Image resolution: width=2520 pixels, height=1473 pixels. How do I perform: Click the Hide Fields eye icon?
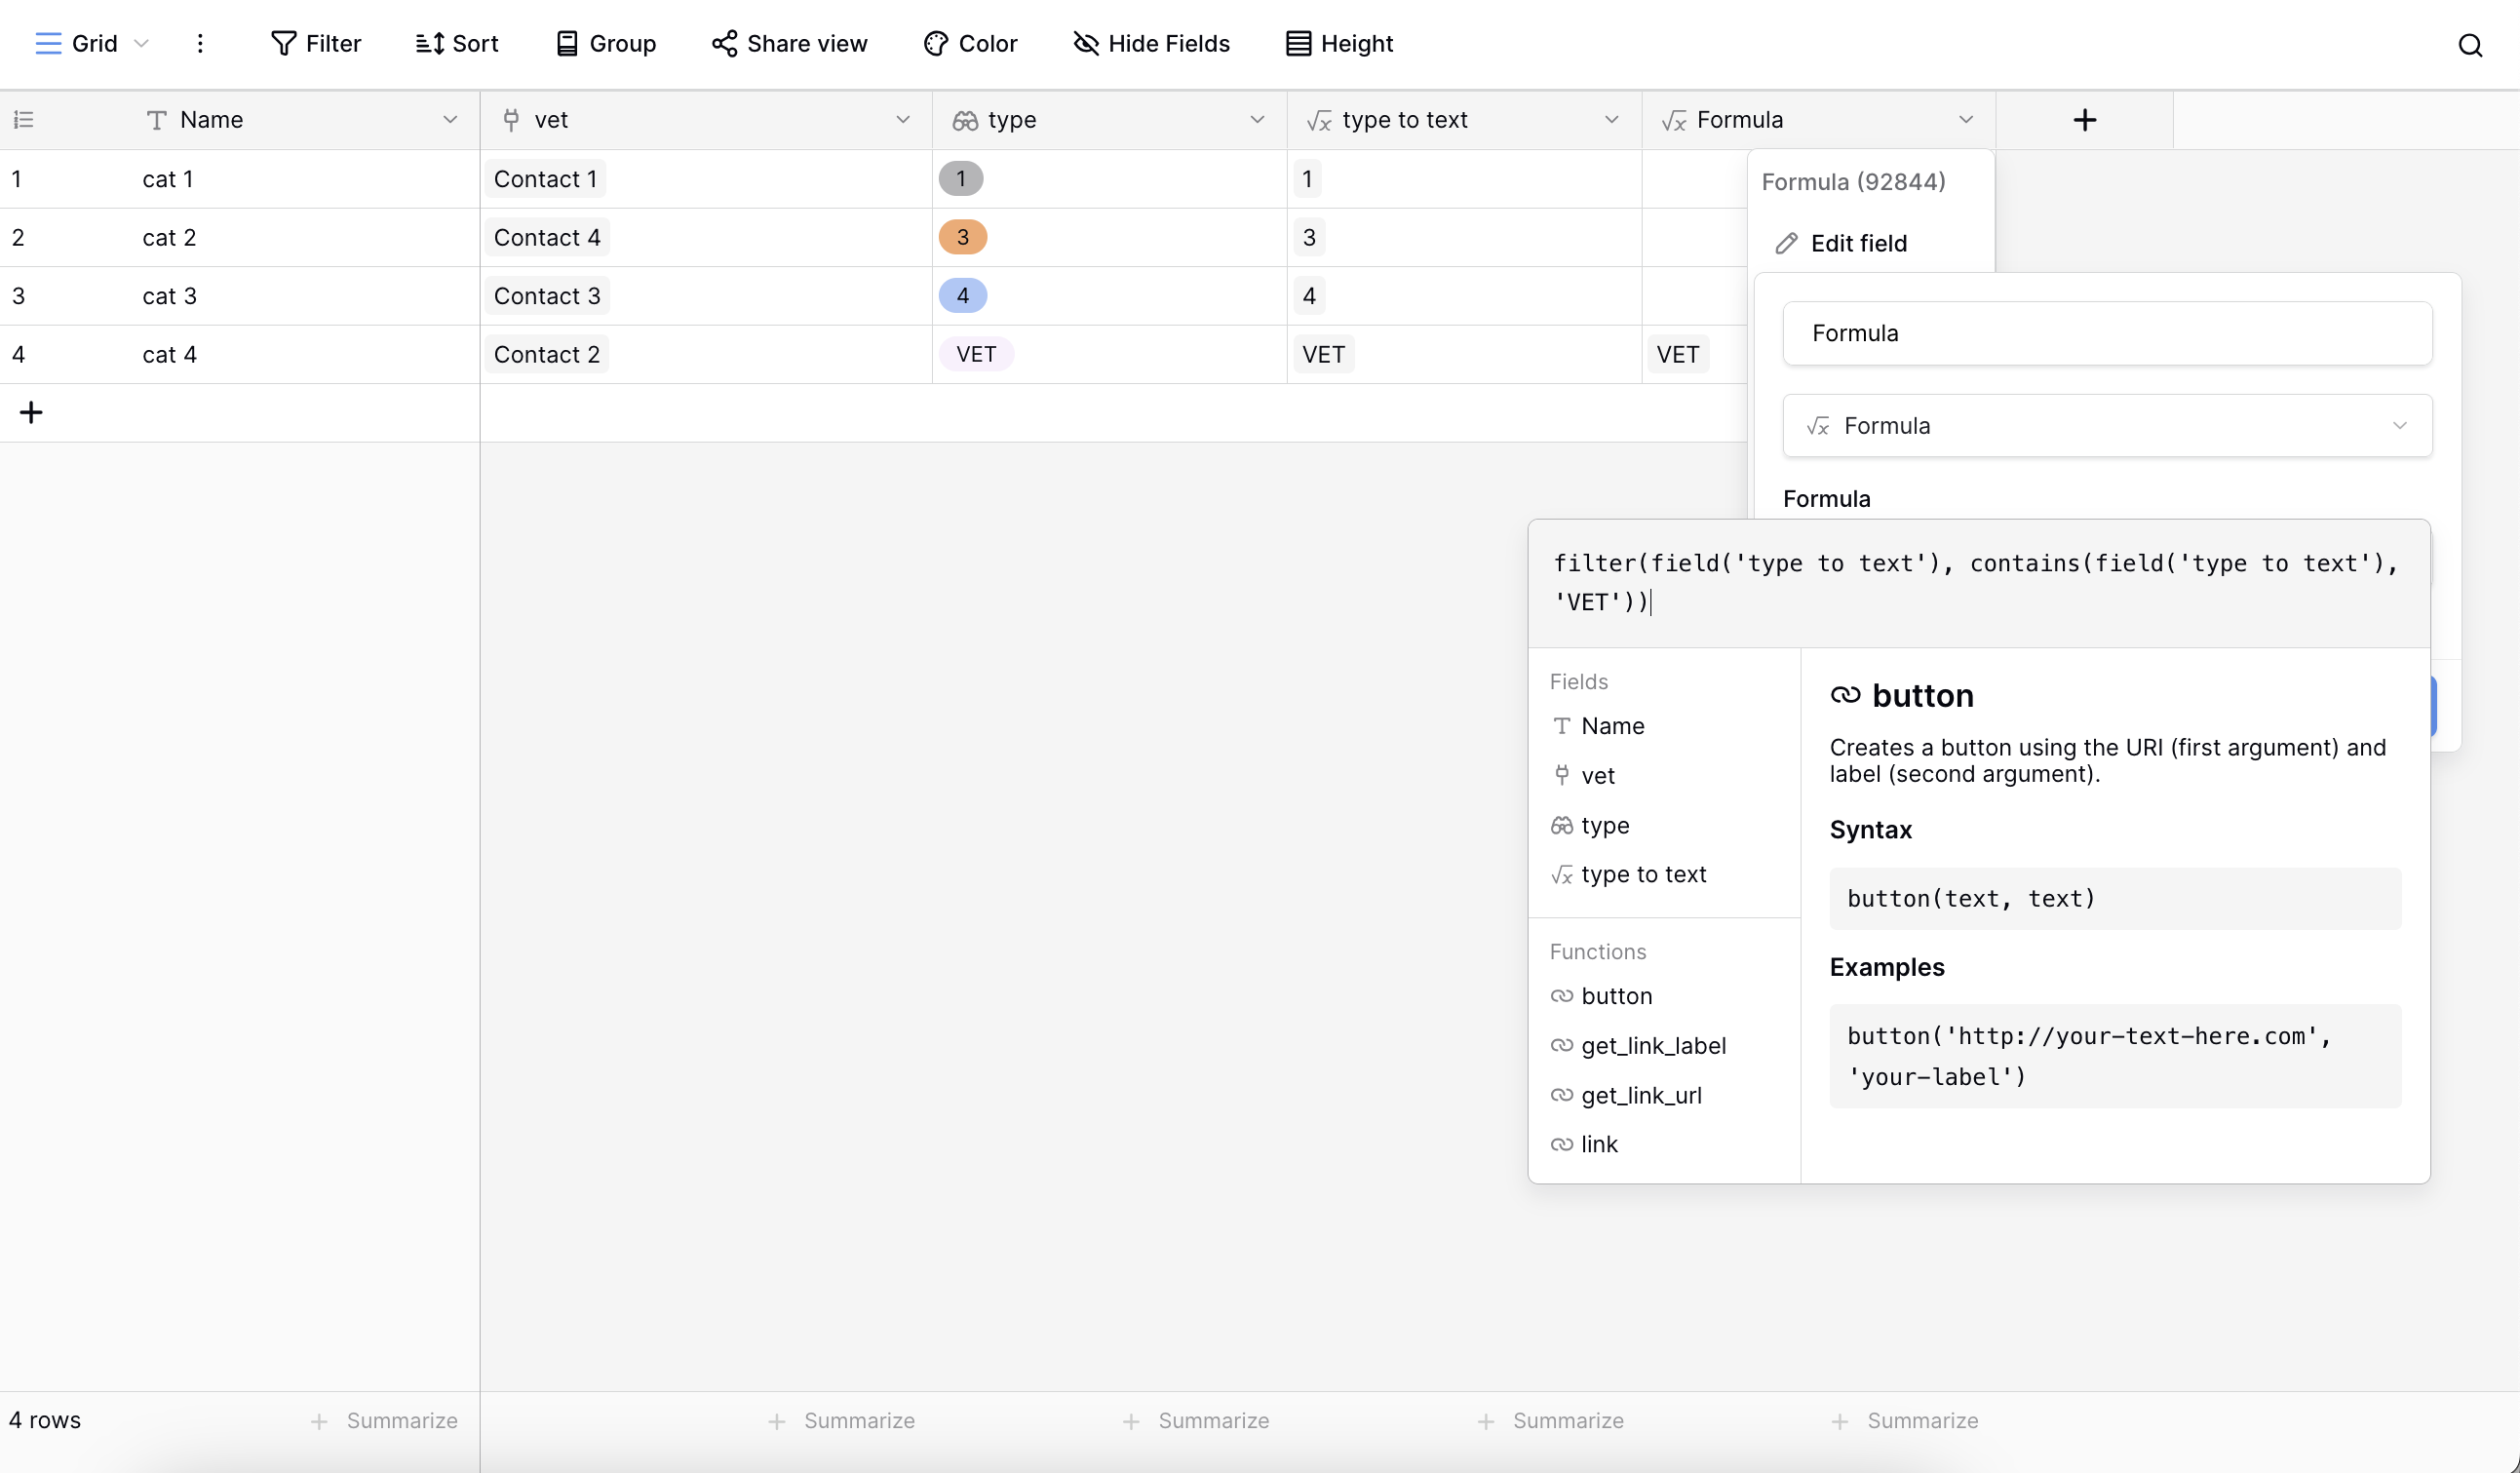[1085, 44]
